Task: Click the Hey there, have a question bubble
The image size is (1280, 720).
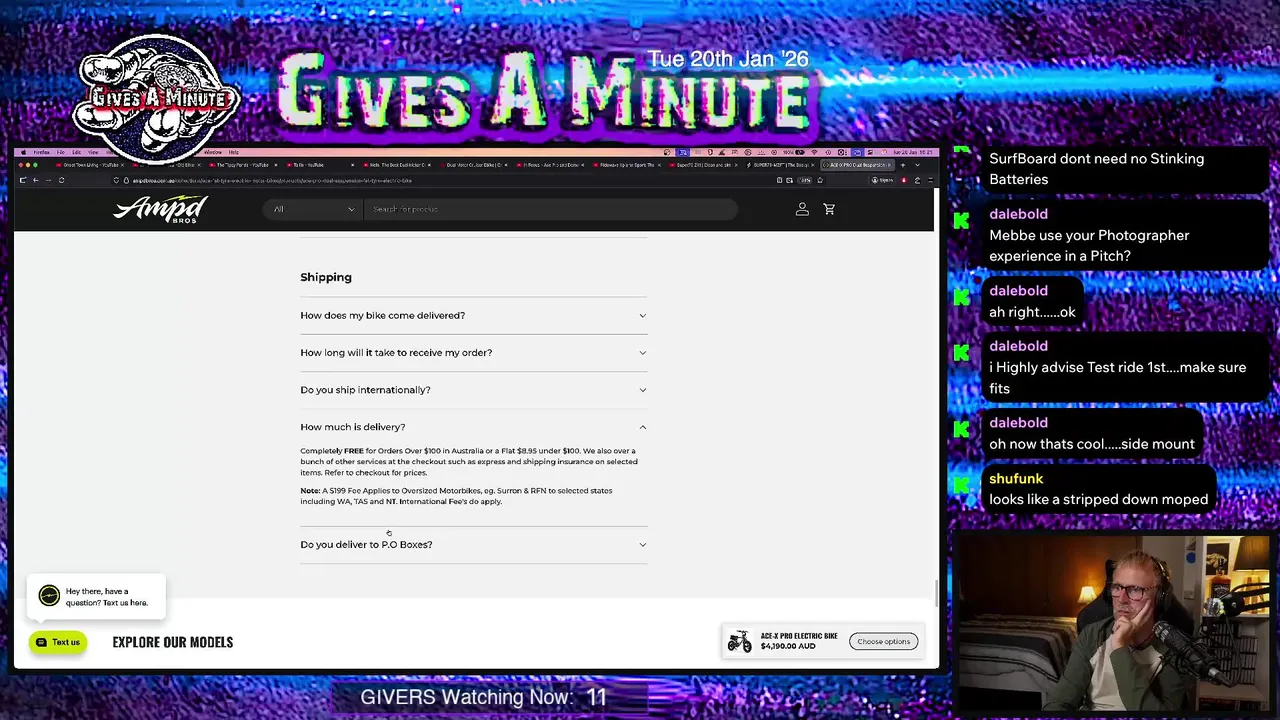Action: [96, 597]
